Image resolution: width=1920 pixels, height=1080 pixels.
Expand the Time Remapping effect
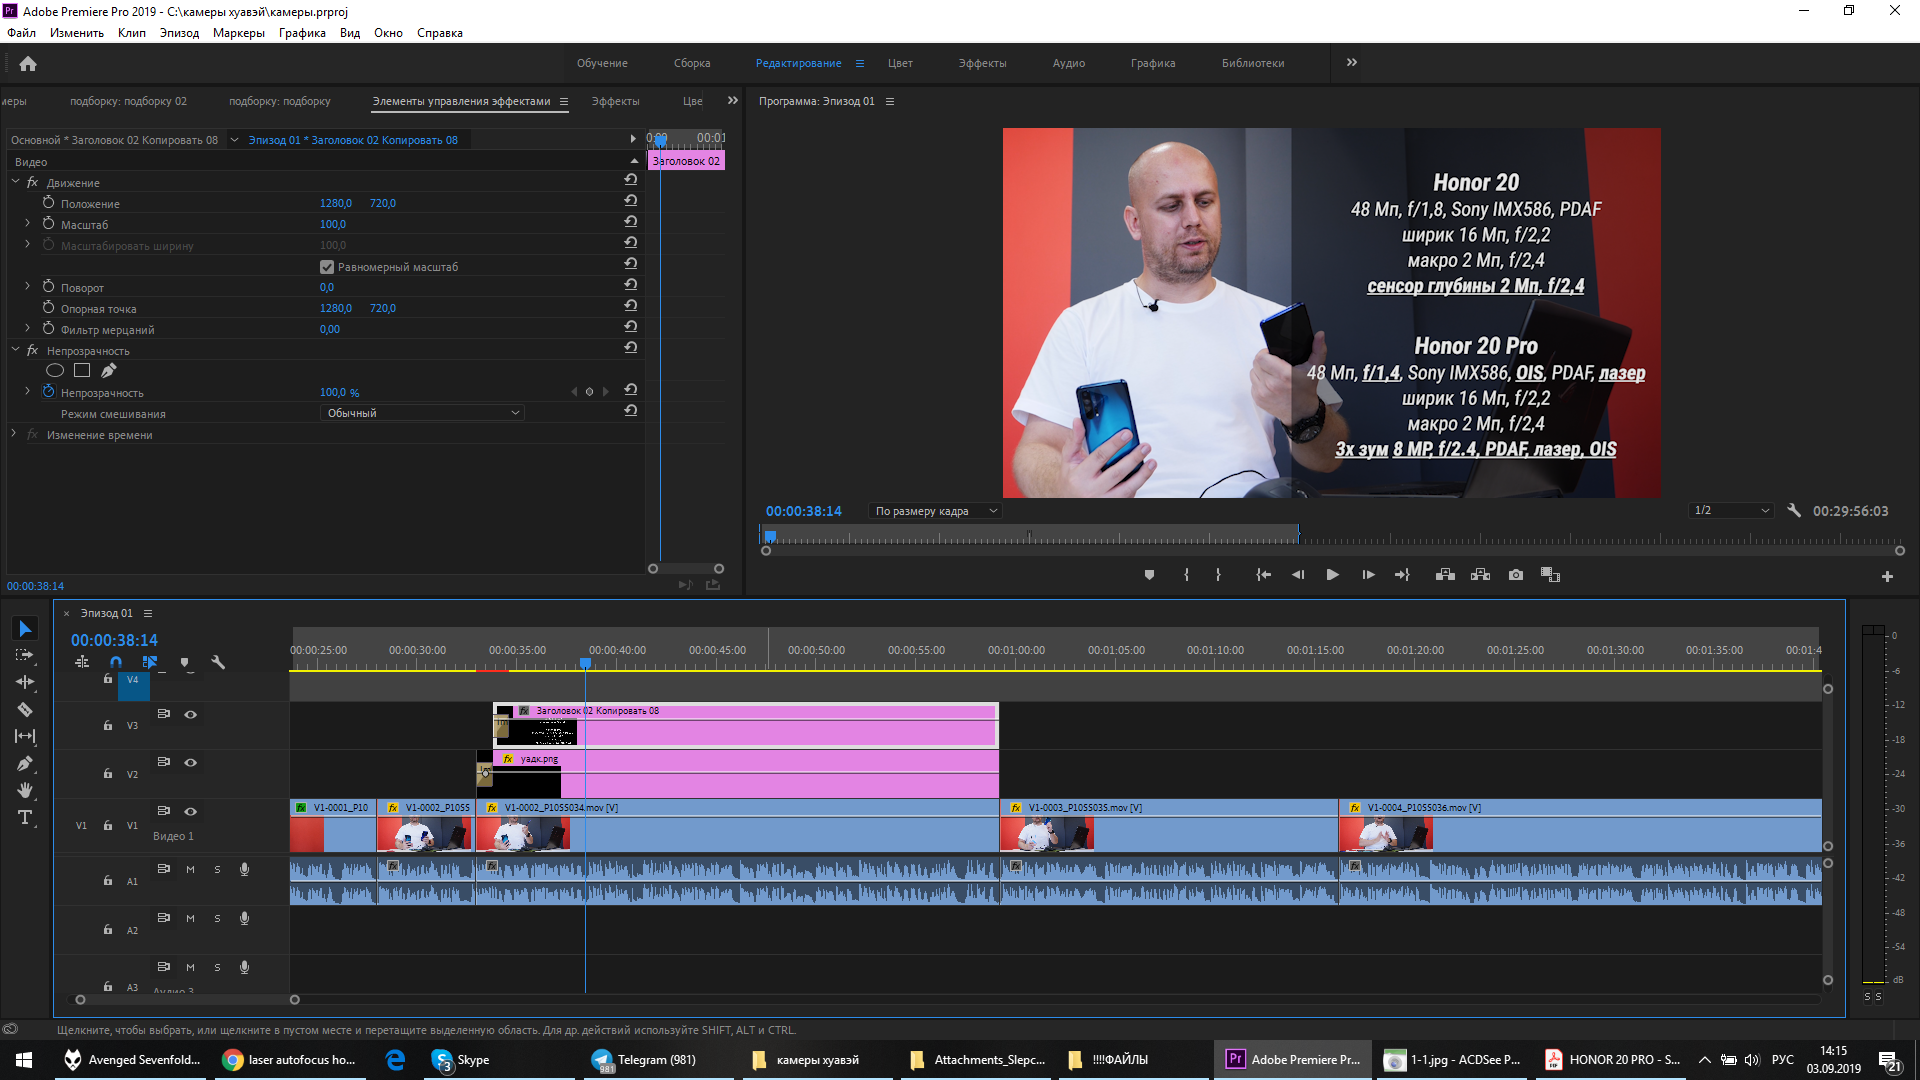point(13,434)
